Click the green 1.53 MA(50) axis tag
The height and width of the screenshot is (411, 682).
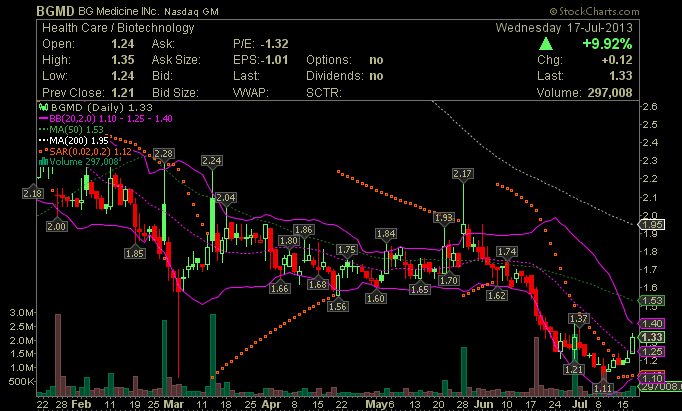(x=652, y=301)
